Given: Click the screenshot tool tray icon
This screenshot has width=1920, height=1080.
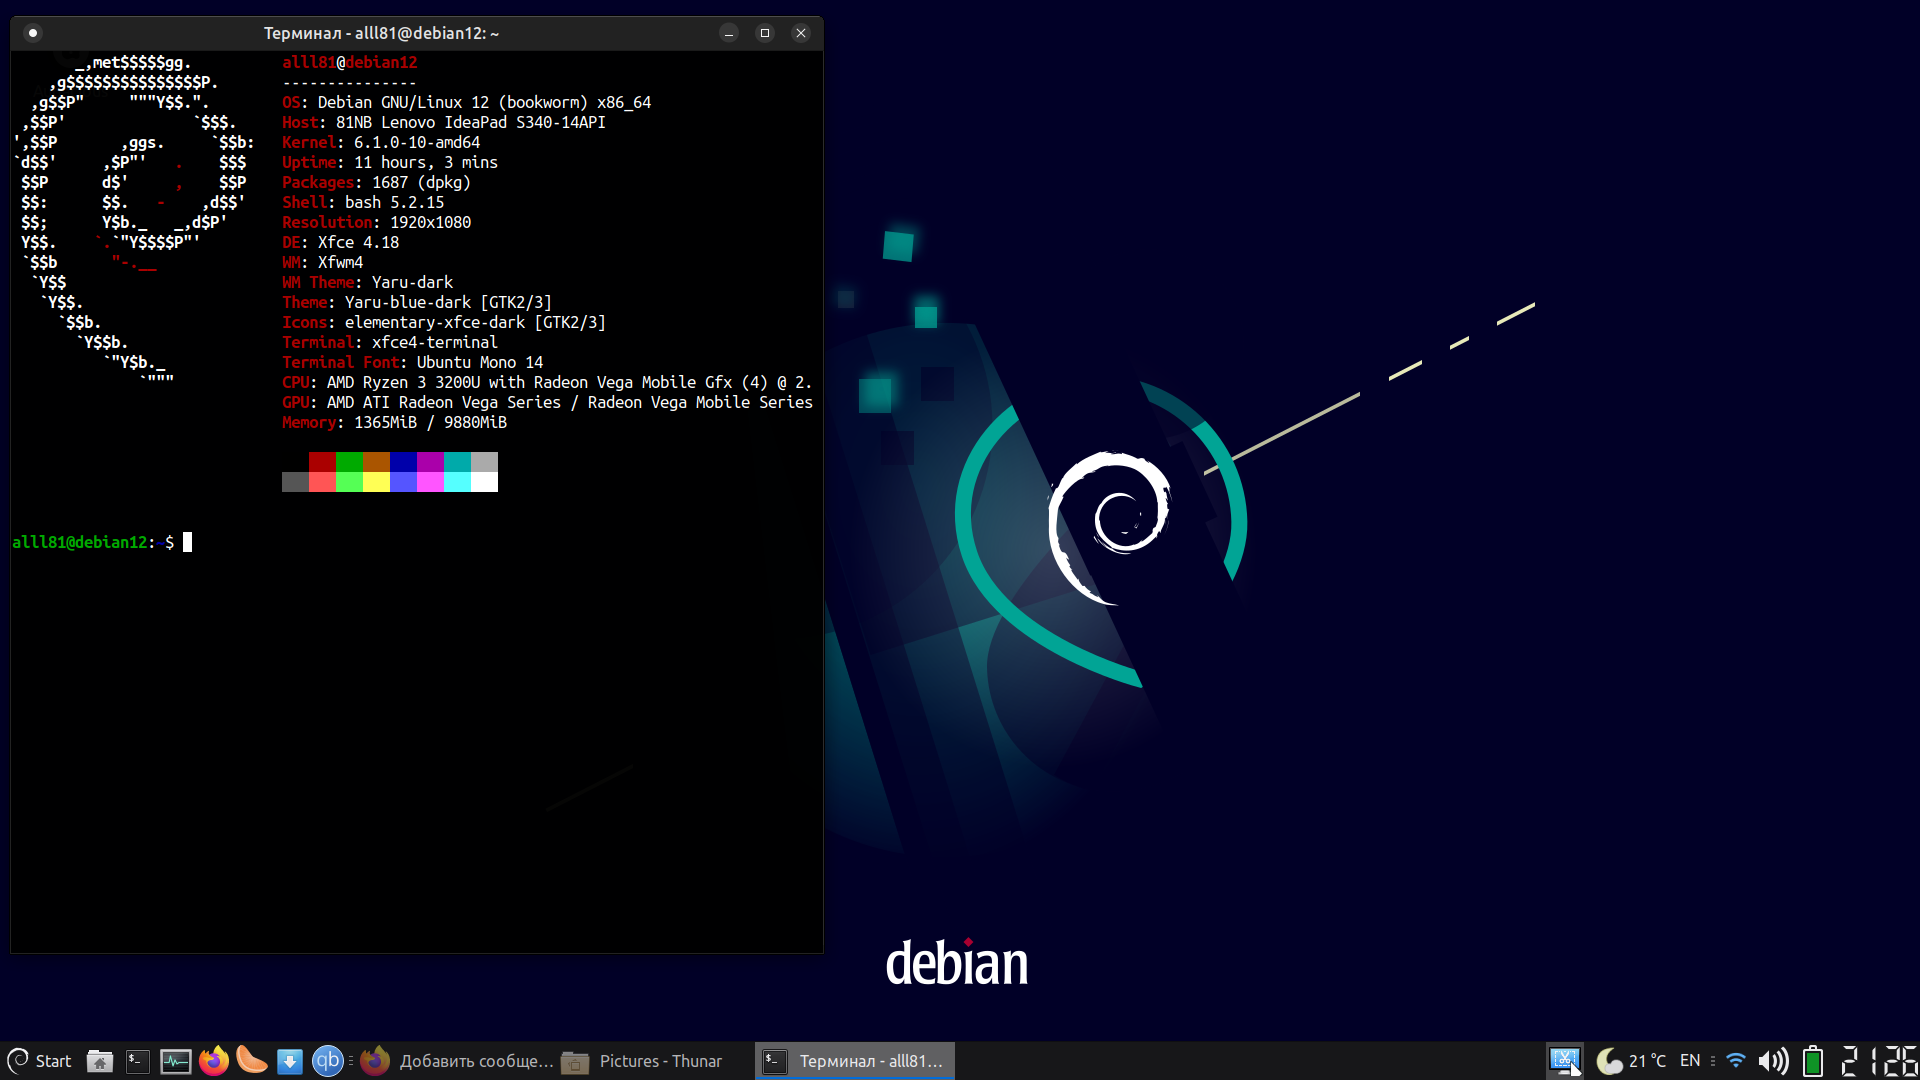Looking at the screenshot, I should coord(1564,1061).
